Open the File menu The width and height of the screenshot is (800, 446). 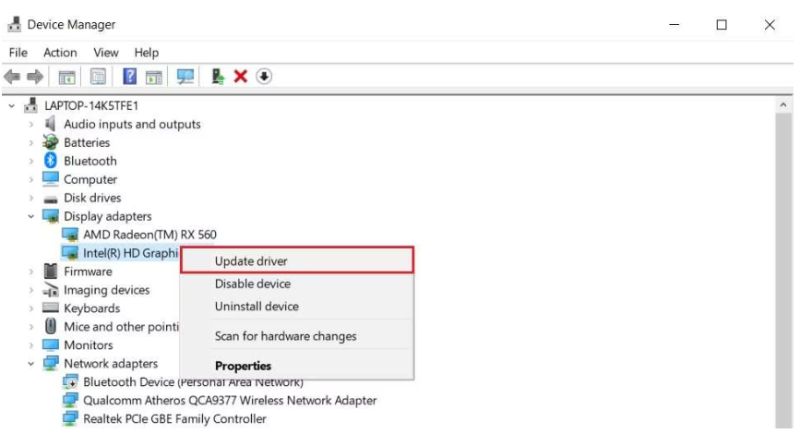pyautogui.click(x=18, y=53)
